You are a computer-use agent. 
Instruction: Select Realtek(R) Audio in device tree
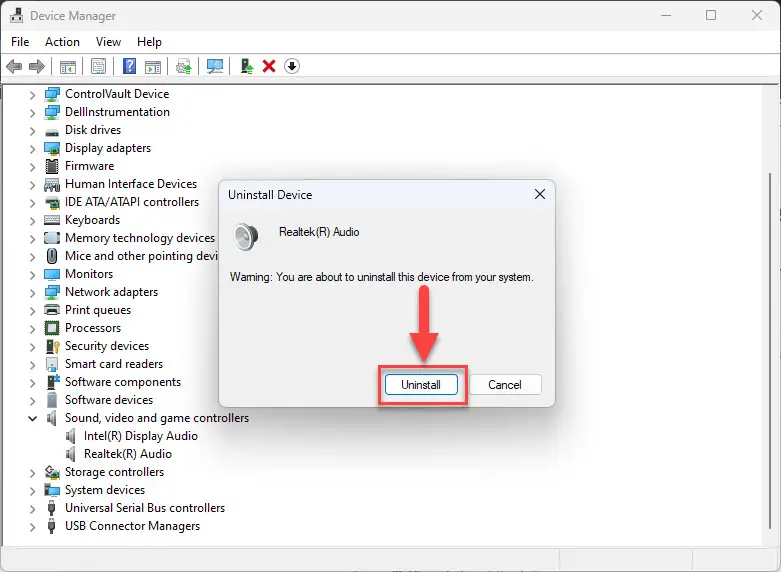coord(128,454)
